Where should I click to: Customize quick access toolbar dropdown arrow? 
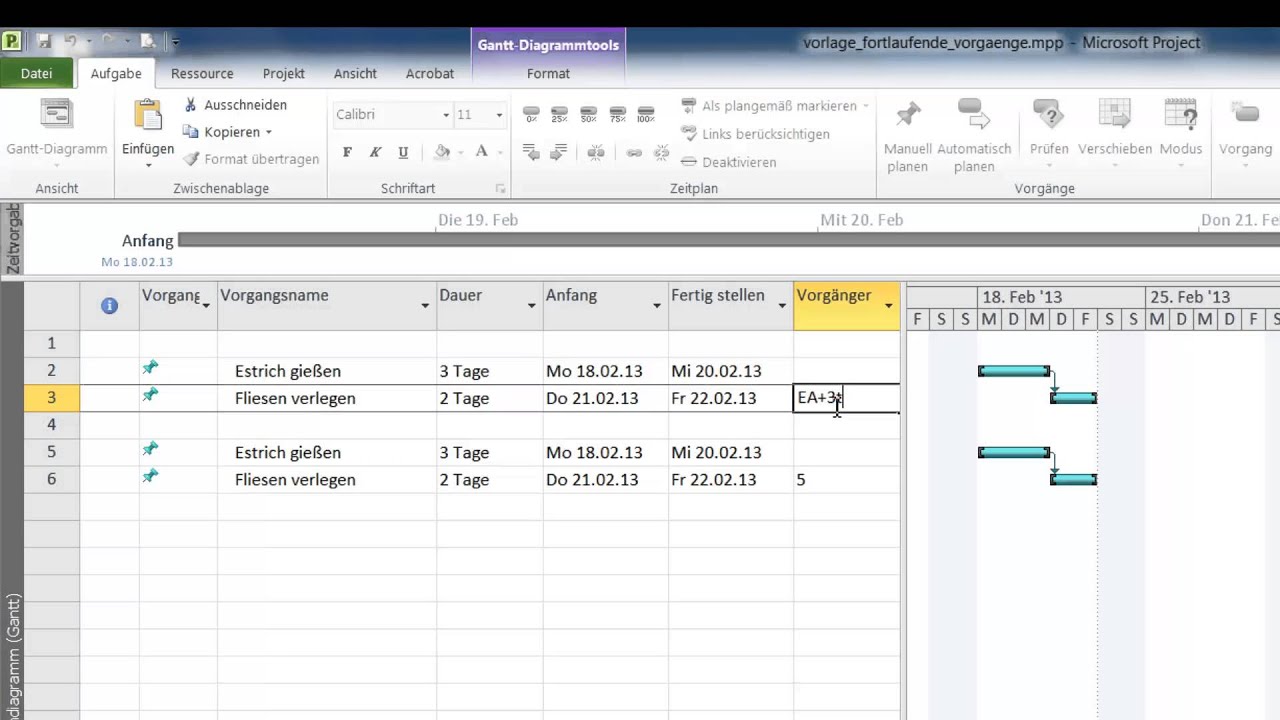coord(175,42)
